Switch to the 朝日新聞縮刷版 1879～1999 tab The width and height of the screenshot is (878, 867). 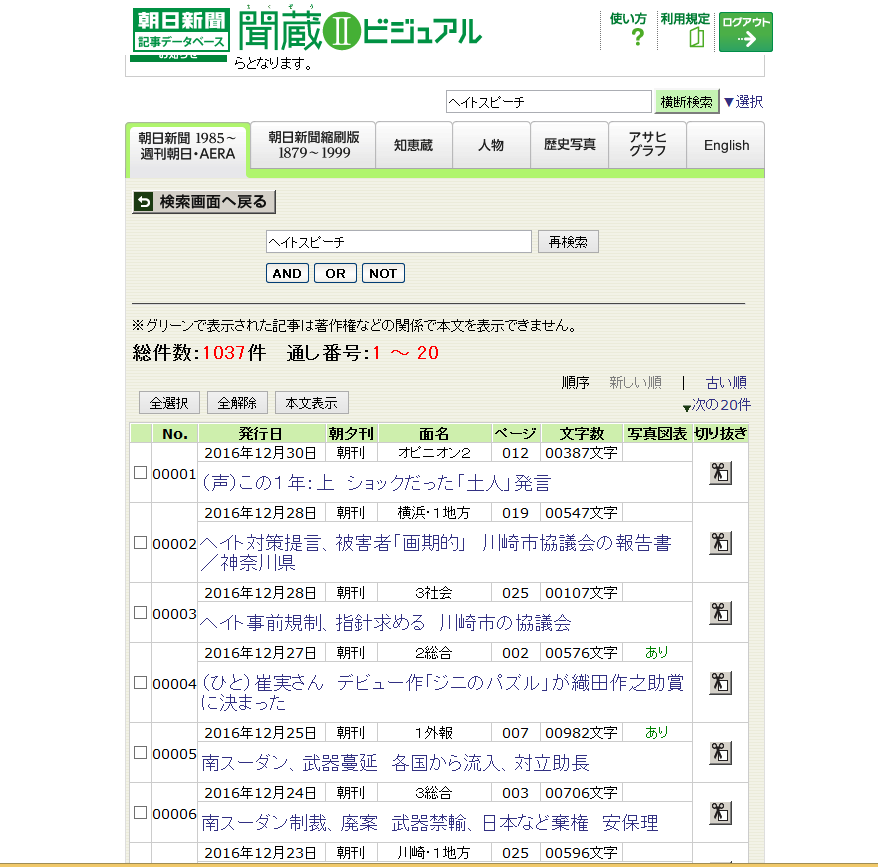click(314, 145)
